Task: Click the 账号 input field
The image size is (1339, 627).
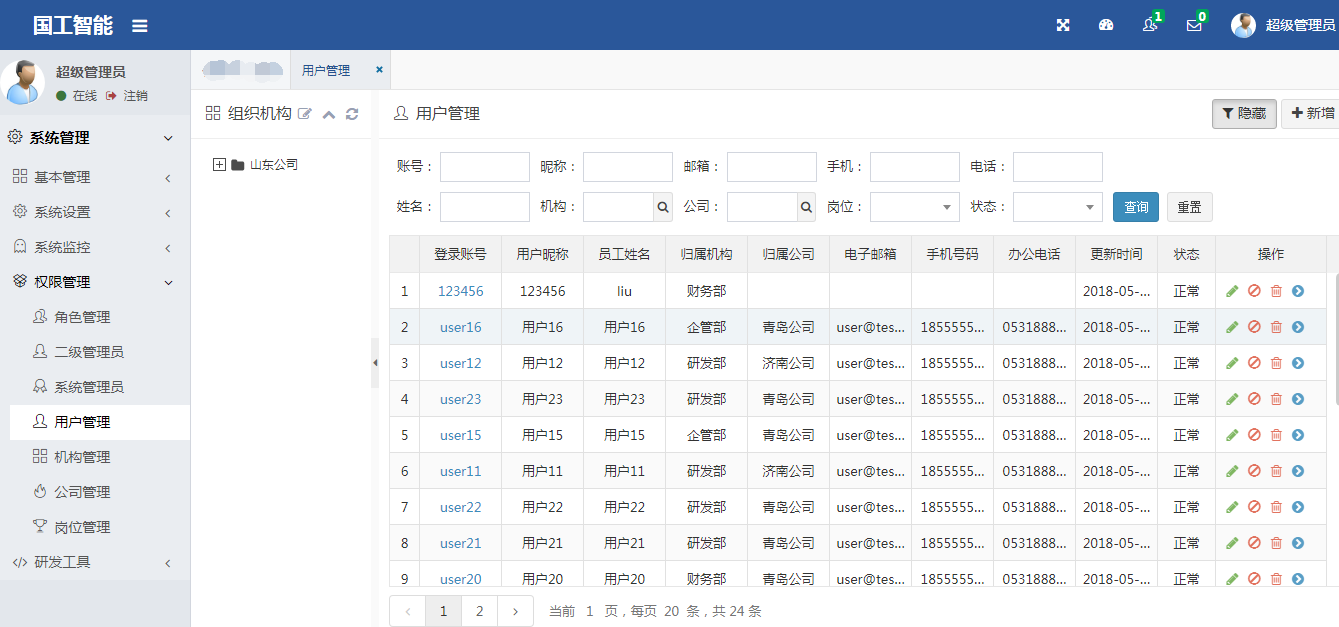Action: (484, 167)
